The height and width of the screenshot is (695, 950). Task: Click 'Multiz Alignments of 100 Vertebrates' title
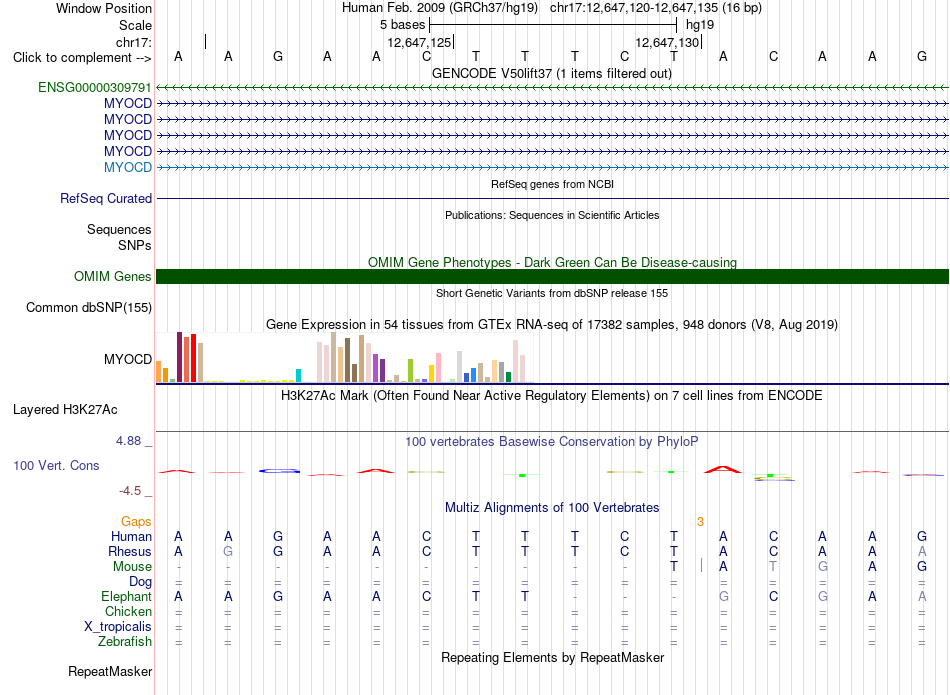[552, 507]
